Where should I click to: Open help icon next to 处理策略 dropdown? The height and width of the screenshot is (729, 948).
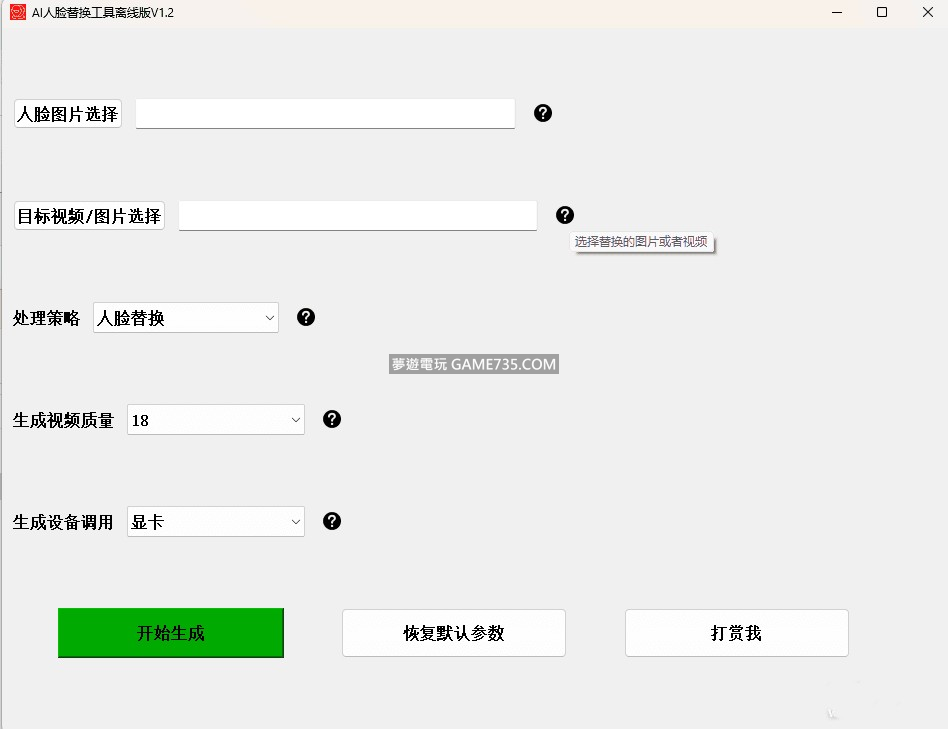pos(306,317)
